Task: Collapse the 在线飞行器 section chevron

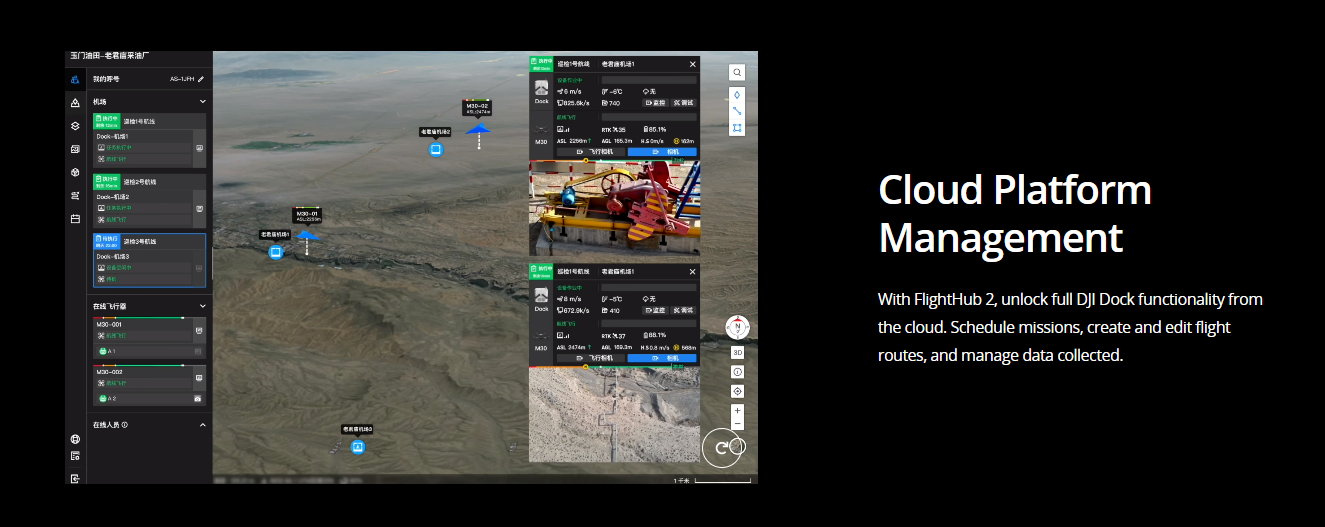Action: pos(202,305)
